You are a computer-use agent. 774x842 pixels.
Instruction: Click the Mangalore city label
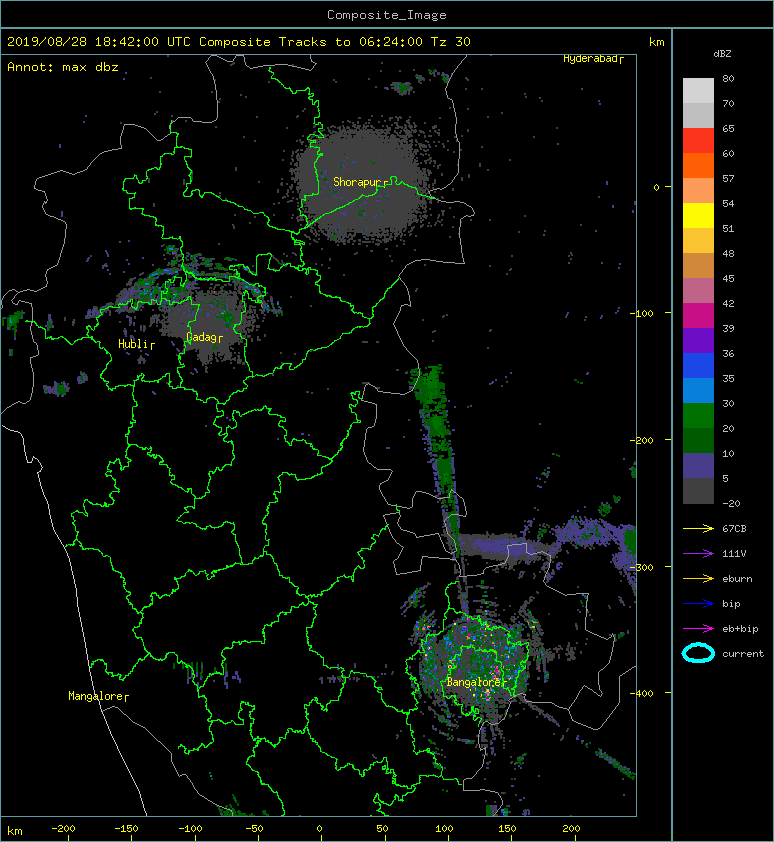click(98, 696)
